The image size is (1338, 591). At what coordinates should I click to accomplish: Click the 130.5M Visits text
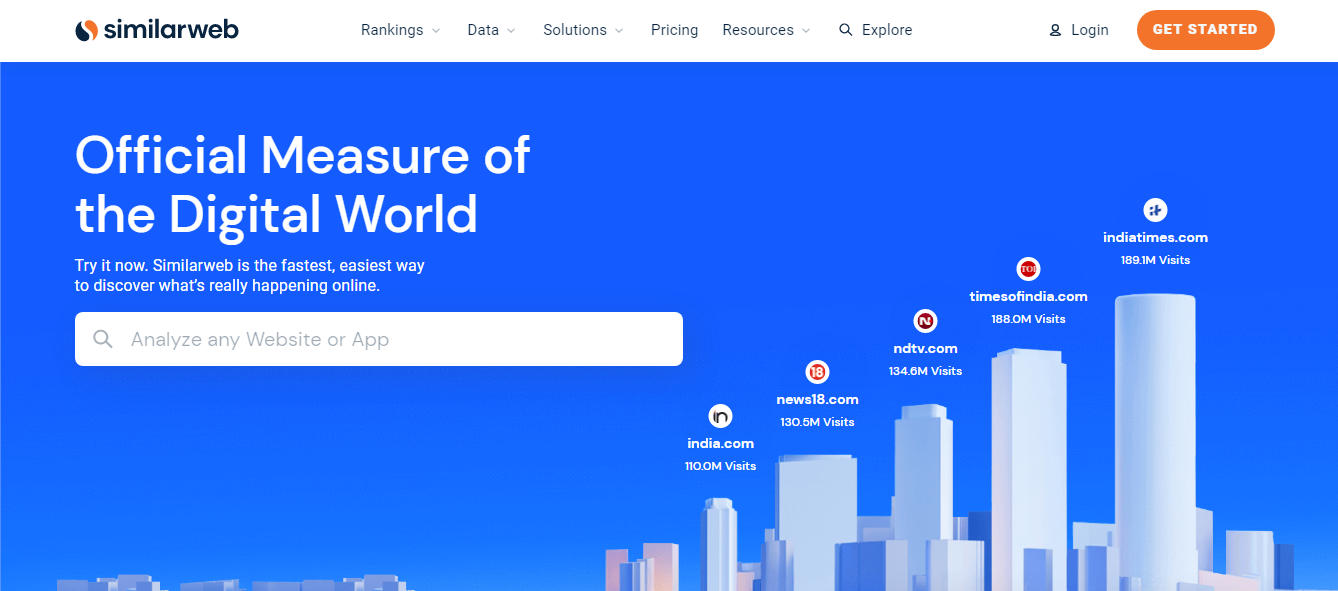(x=817, y=422)
